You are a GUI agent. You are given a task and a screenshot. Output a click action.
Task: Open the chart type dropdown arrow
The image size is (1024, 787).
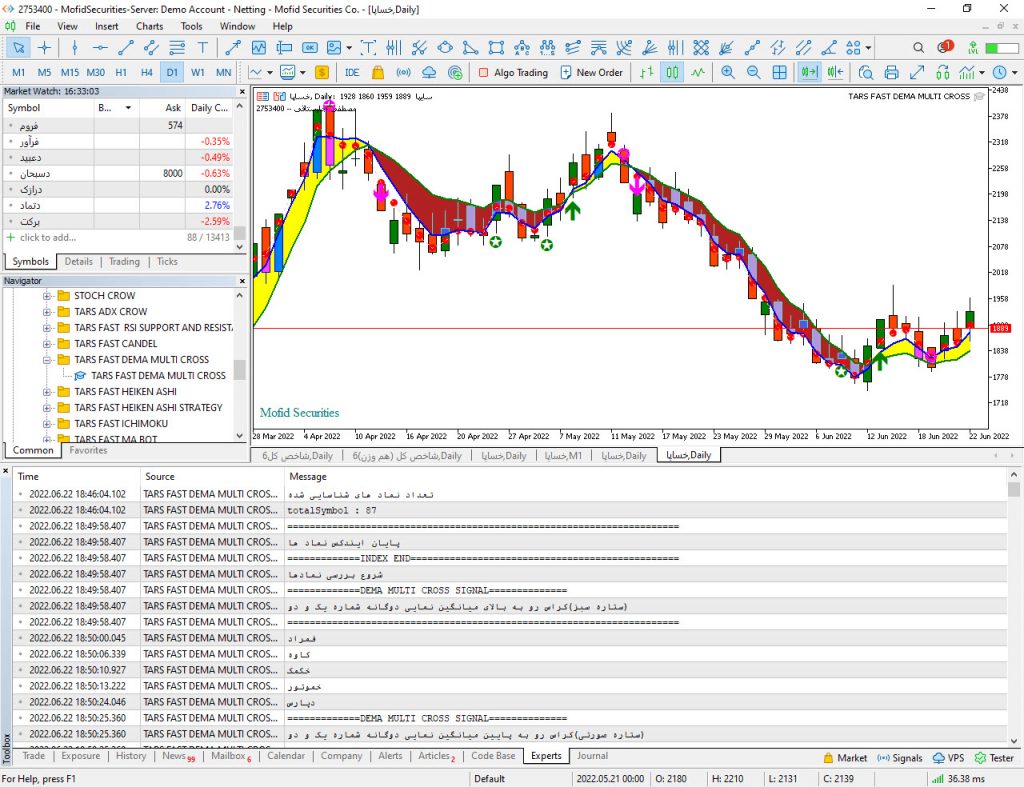[x=270, y=72]
